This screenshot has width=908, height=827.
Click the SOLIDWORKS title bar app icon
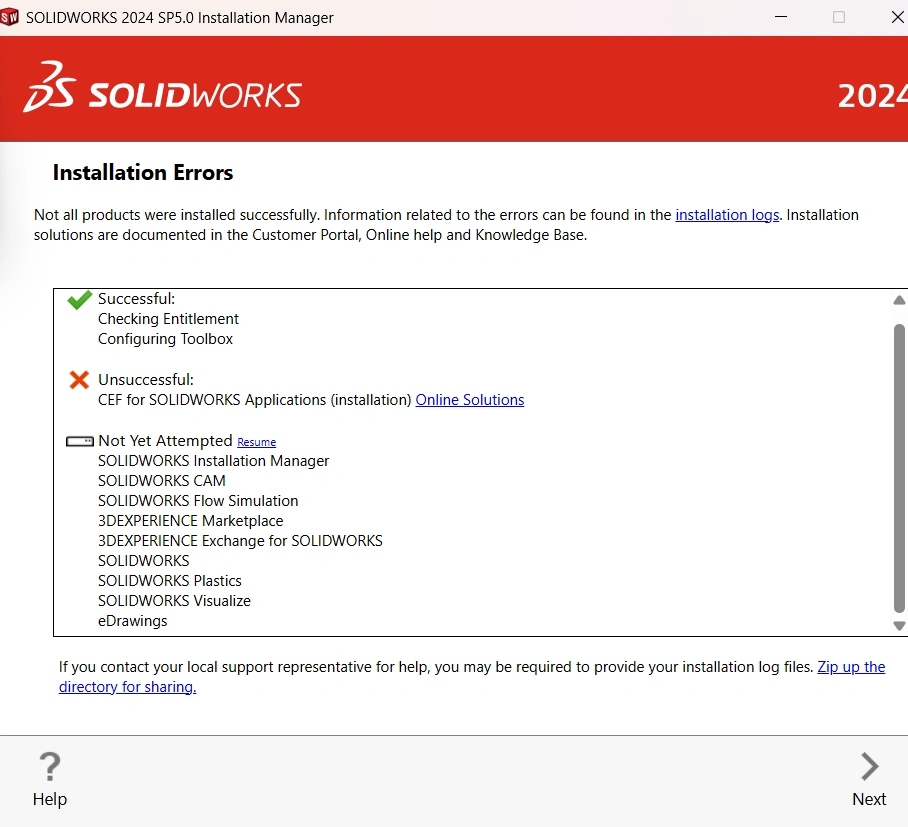9,17
